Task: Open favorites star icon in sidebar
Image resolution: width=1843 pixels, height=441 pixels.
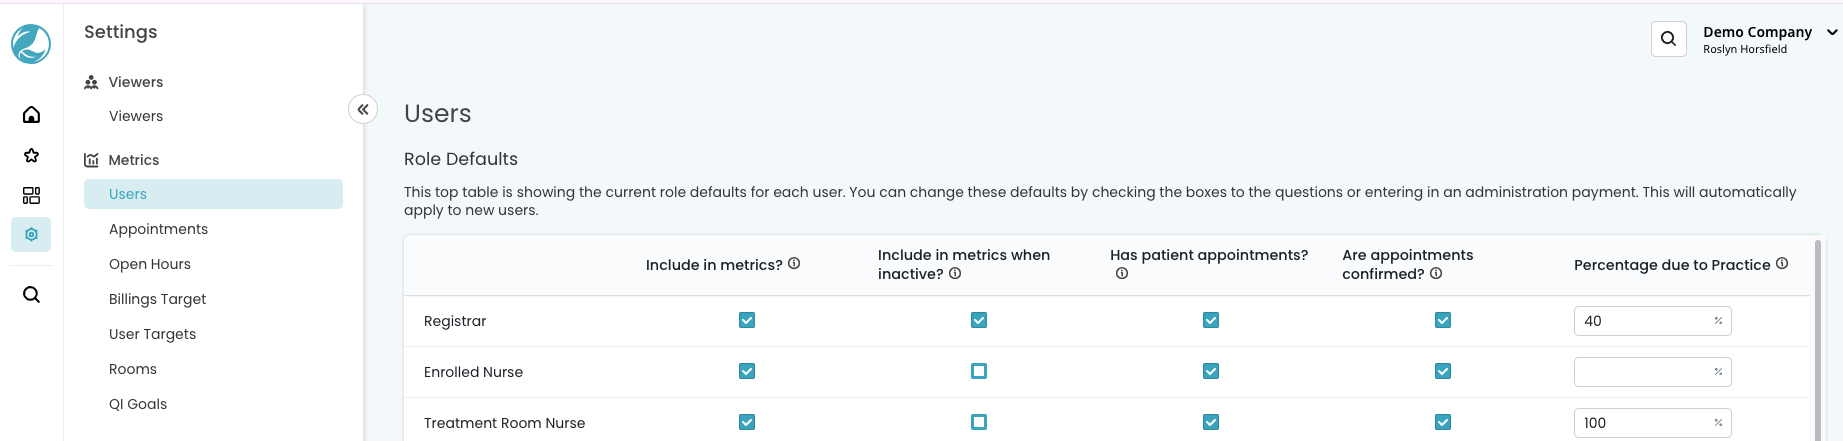Action: tap(31, 155)
